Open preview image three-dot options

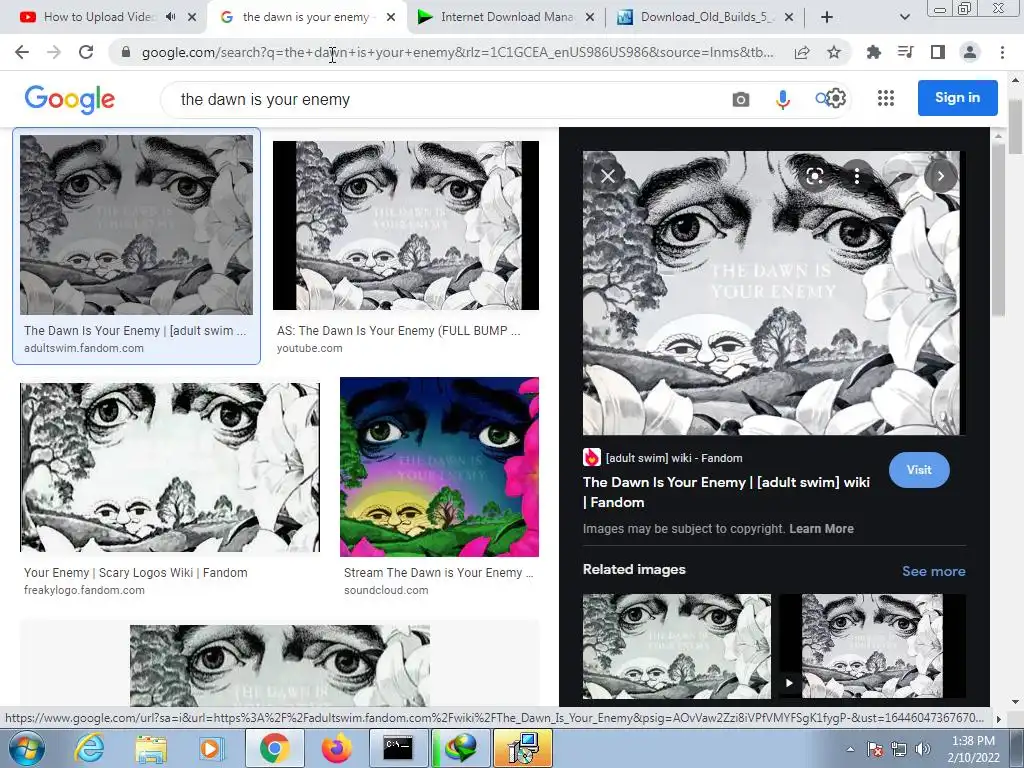click(857, 176)
